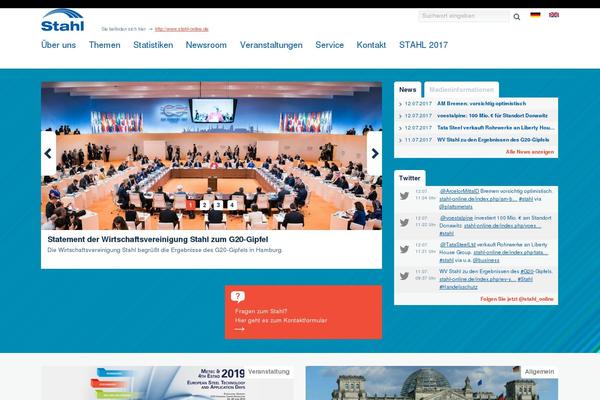Open the @business mention link
This screenshot has width=600, height=400.
pyautogui.click(x=486, y=260)
